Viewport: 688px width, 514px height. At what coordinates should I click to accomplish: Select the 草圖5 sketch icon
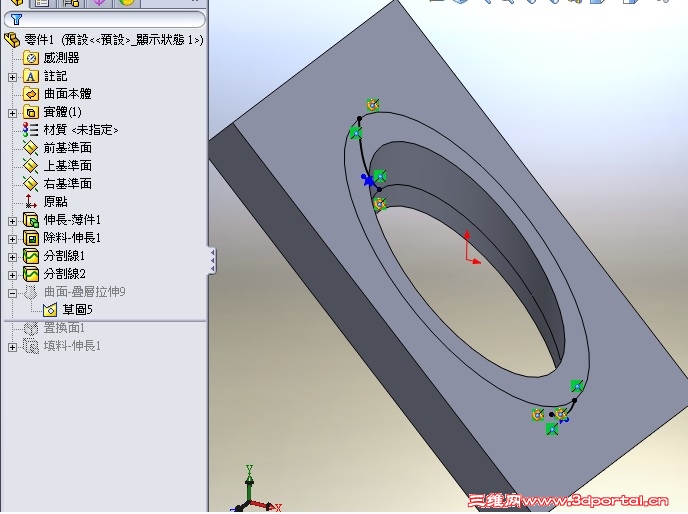pyautogui.click(x=50, y=310)
